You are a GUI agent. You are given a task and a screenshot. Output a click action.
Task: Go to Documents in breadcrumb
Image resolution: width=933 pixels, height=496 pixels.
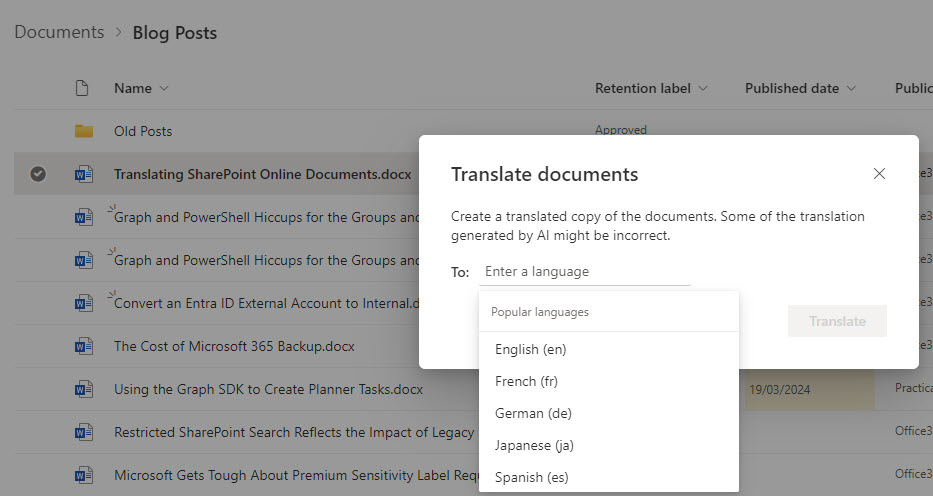pos(59,32)
